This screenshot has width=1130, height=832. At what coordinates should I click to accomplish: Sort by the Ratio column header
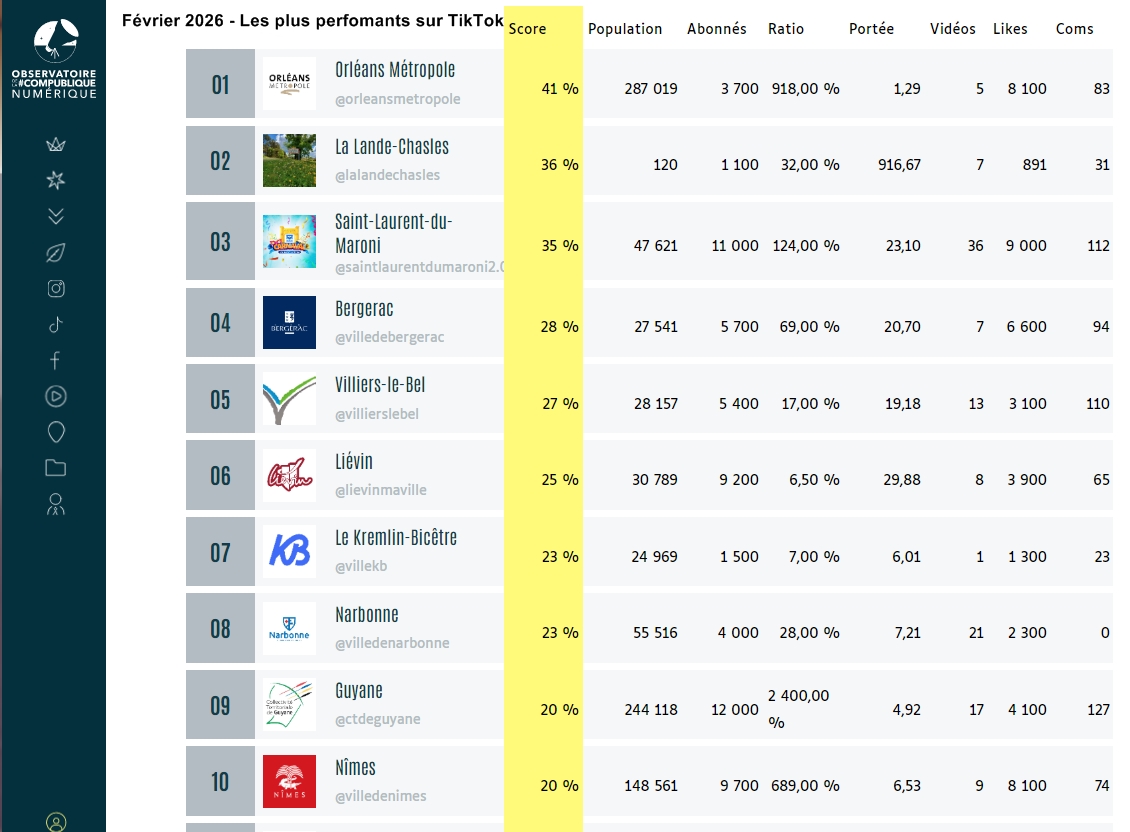click(x=786, y=29)
